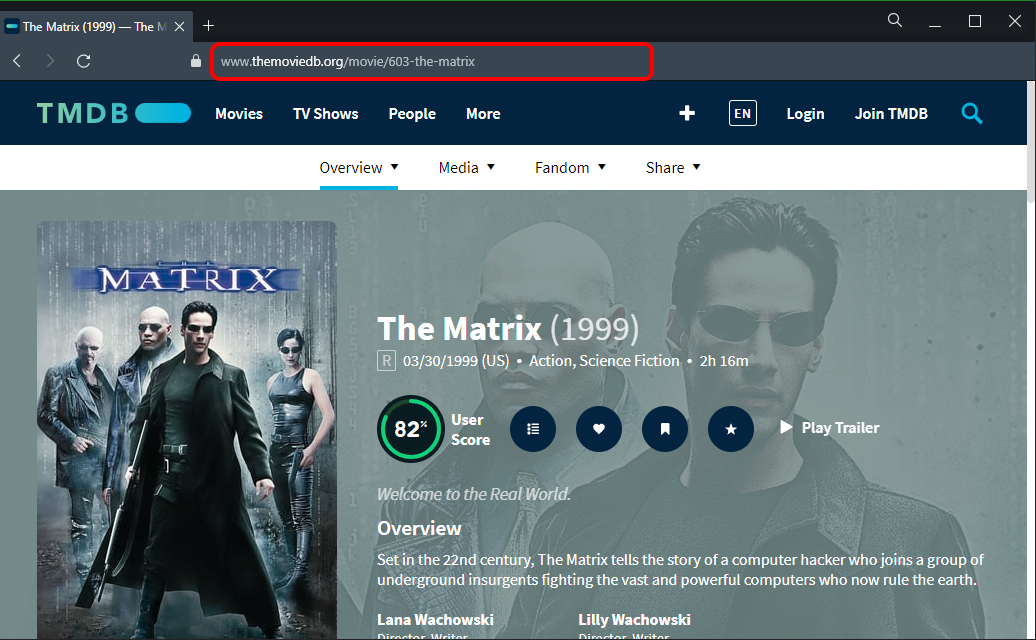1036x640 pixels.
Task: Open the More menu in TMDB header
Action: (483, 114)
